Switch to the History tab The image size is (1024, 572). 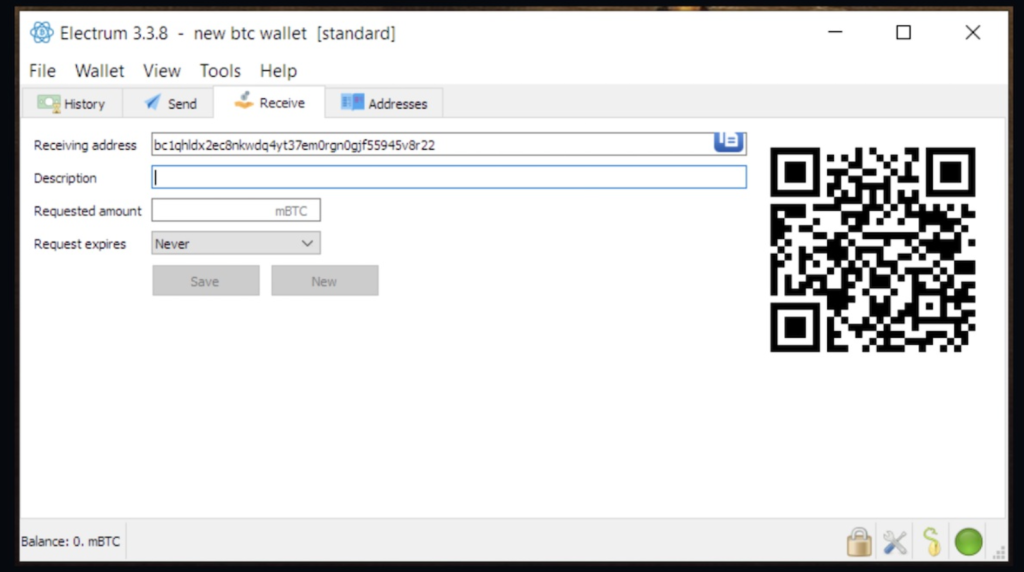(72, 104)
